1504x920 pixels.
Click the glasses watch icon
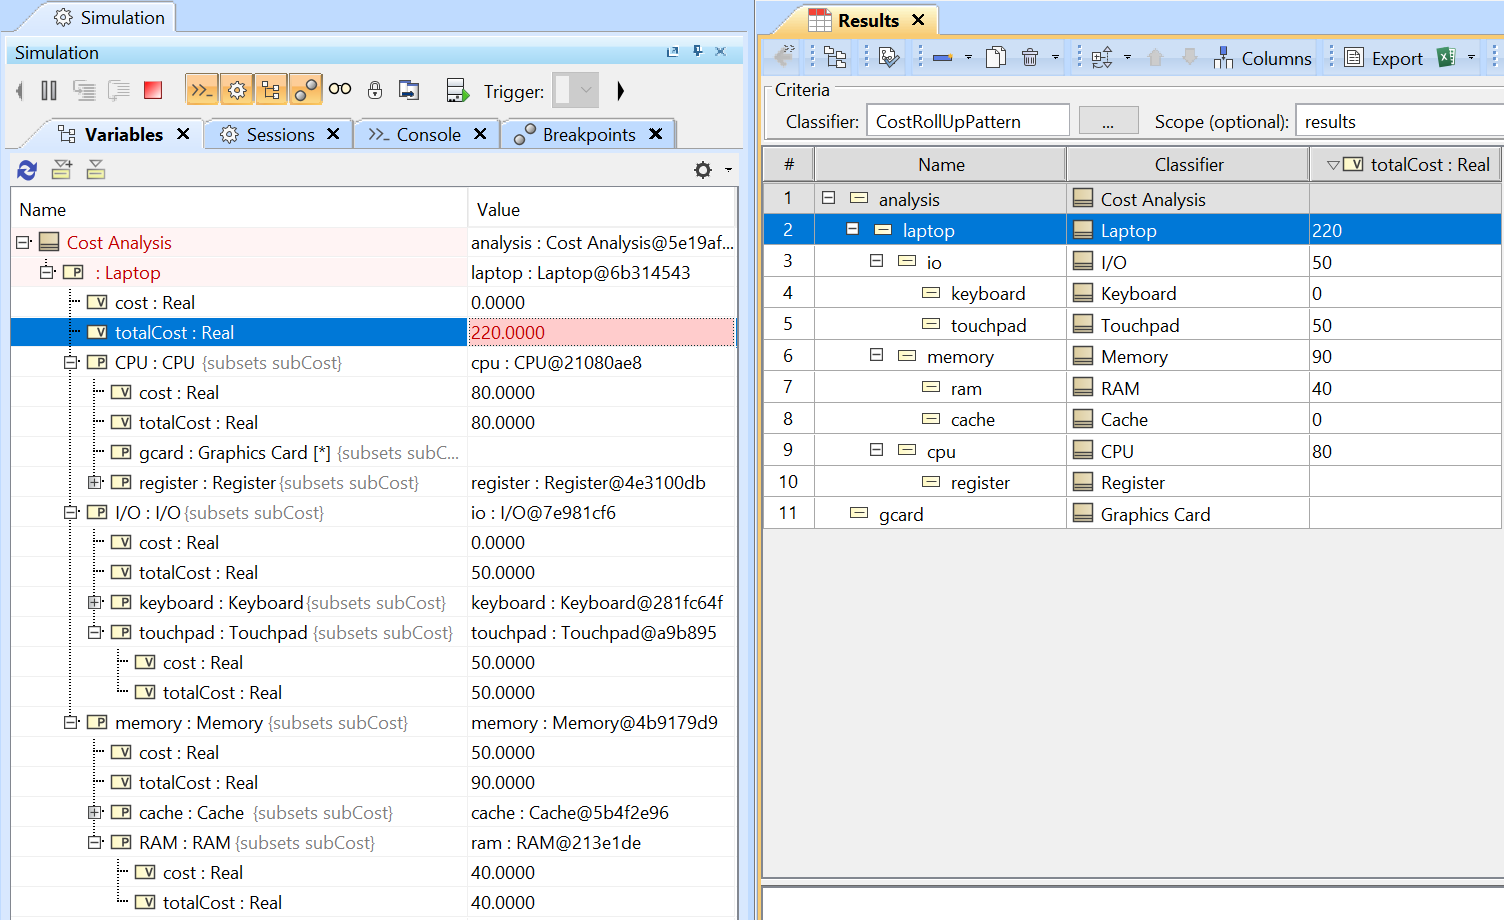tap(340, 90)
